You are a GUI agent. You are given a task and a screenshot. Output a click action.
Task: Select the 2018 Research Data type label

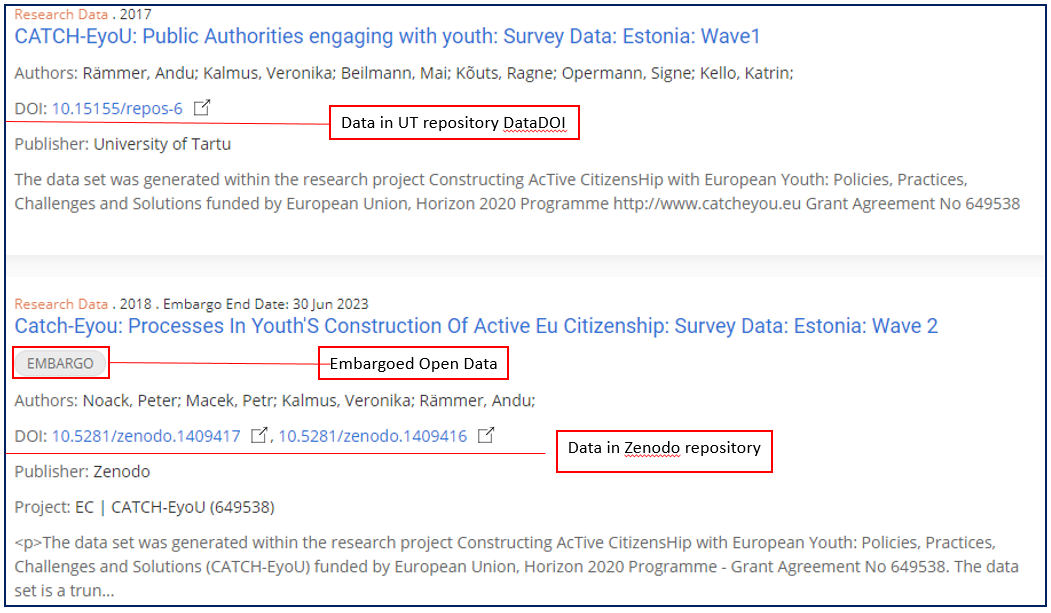[x=60, y=304]
